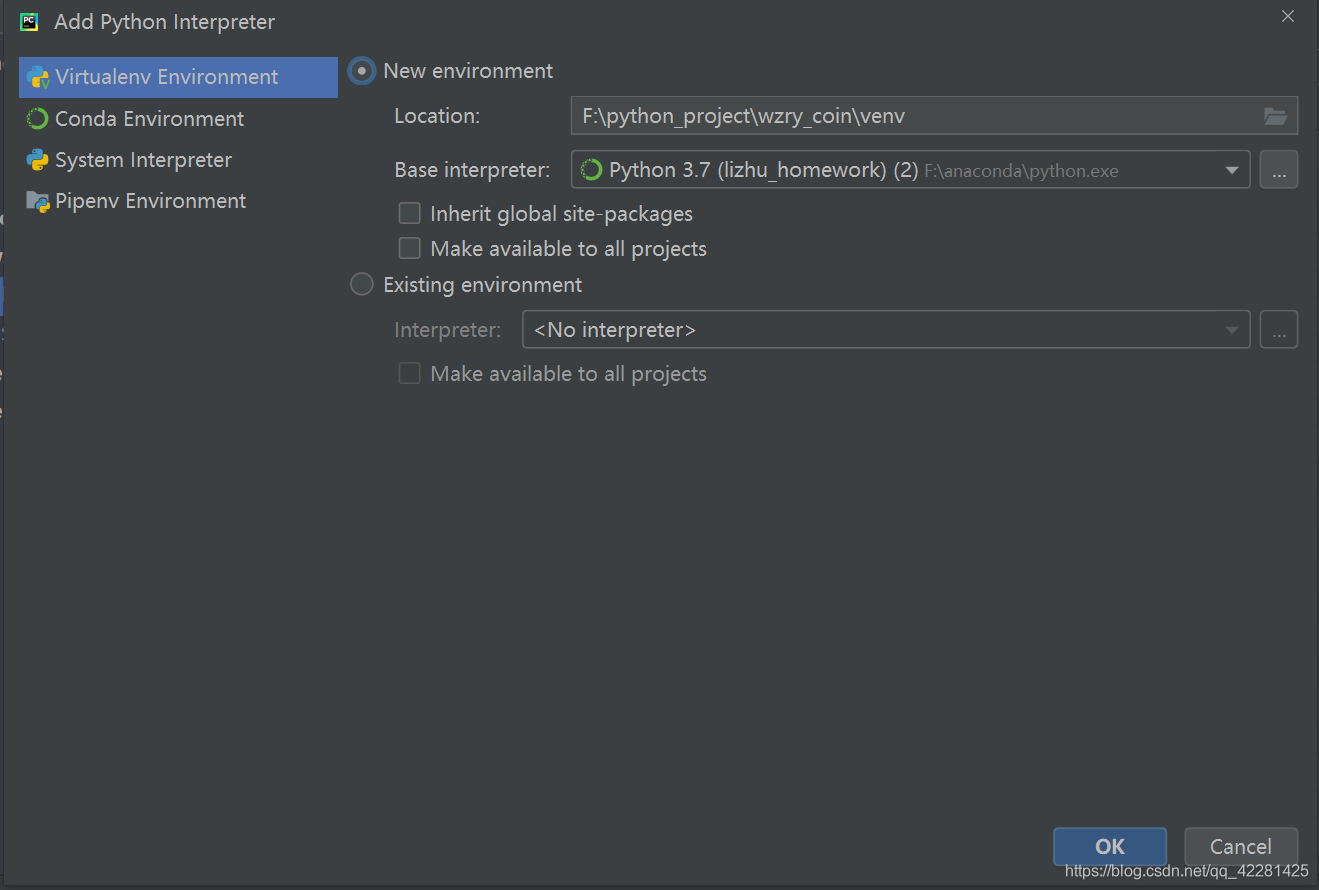Click the PyCharm logo in title bar
Screen dimensions: 1319x890
click(29, 21)
